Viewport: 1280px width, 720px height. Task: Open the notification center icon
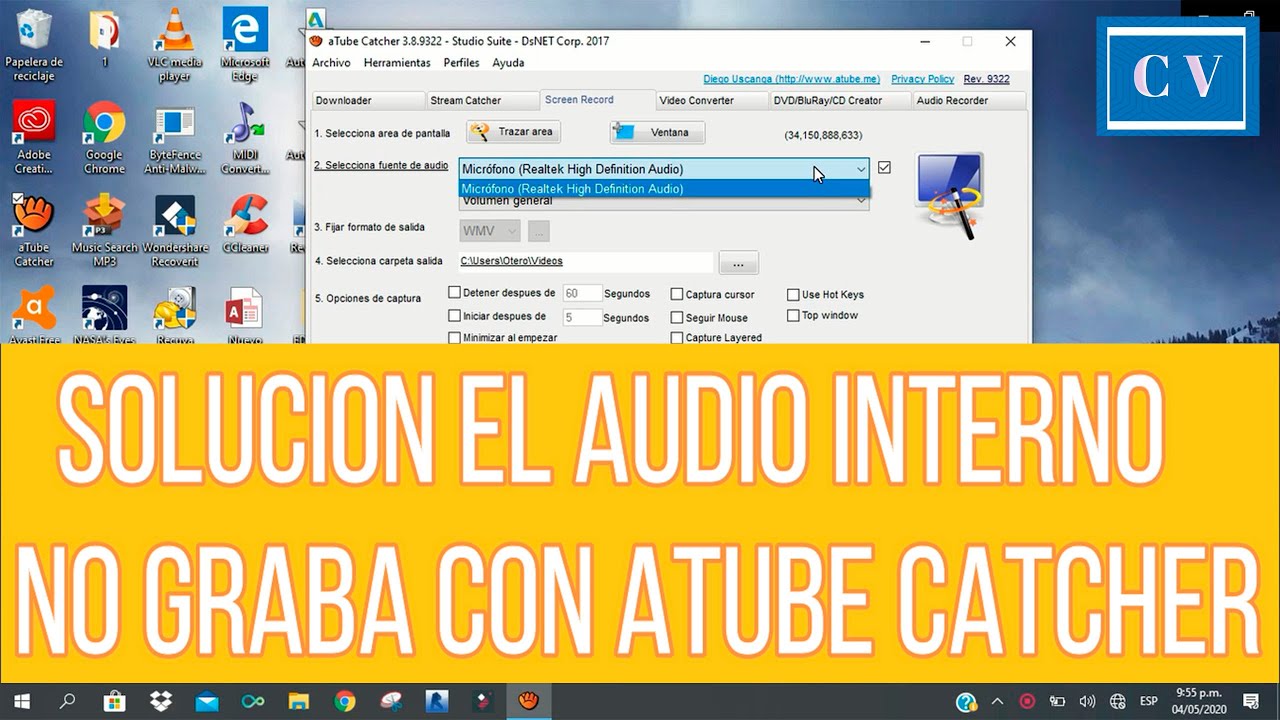point(1250,701)
